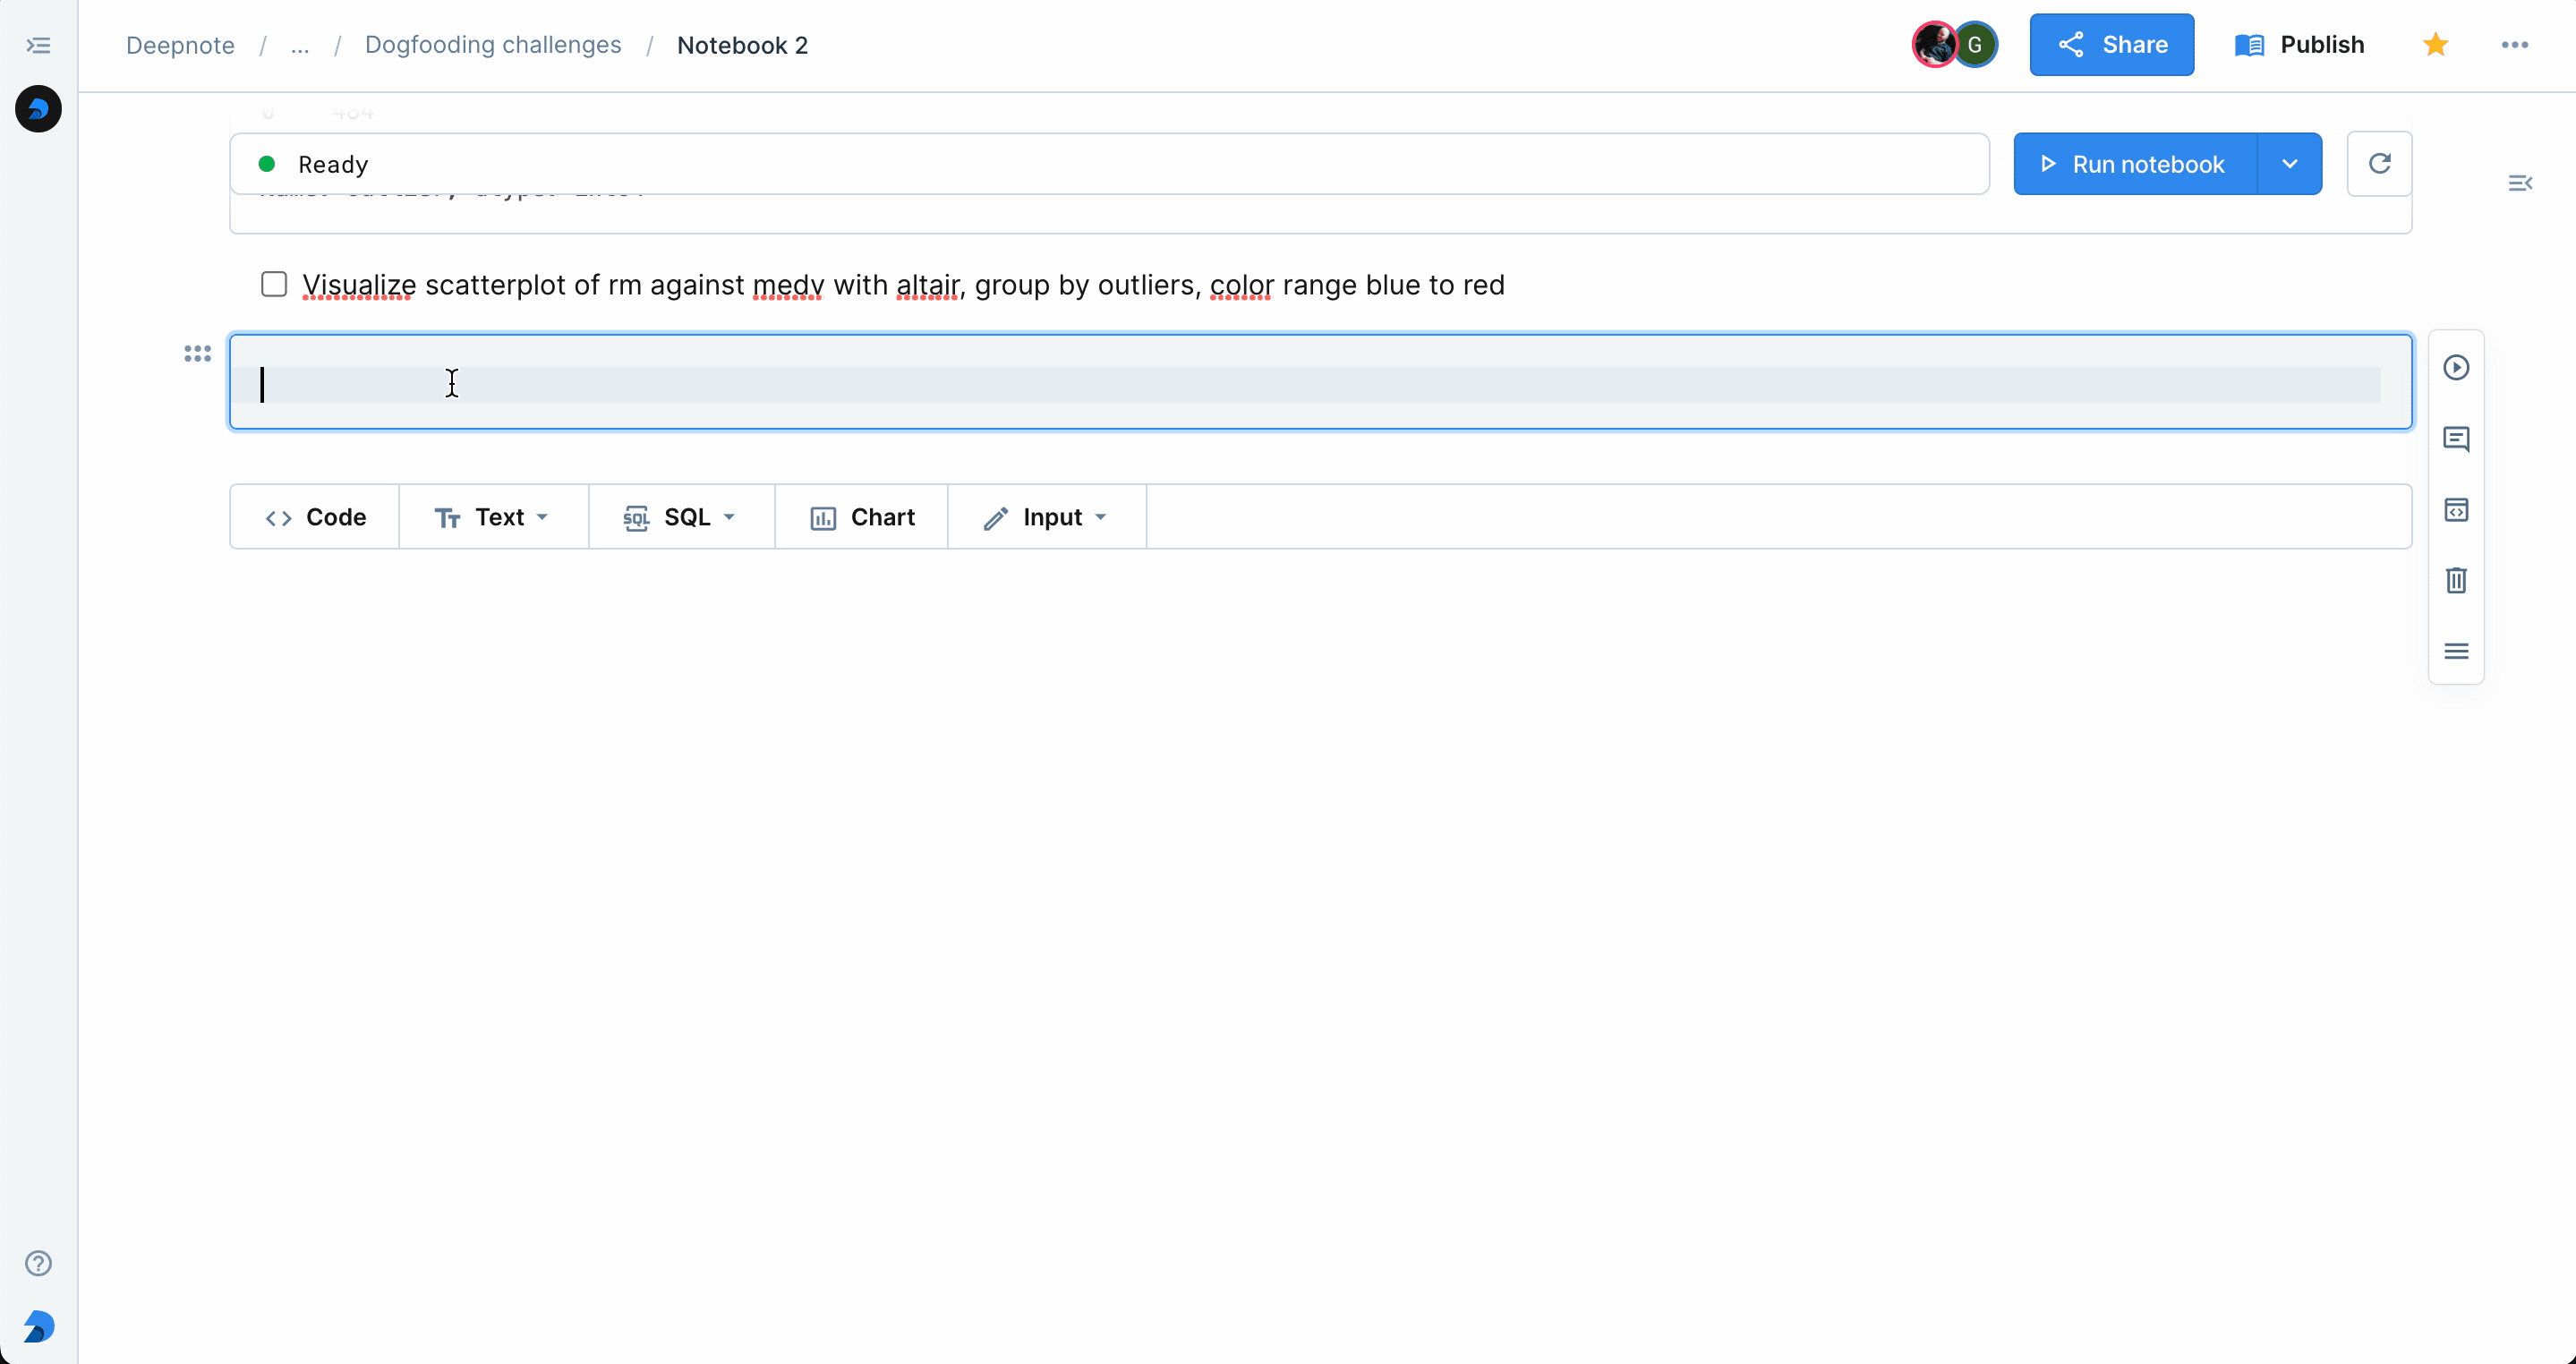Click the hamburger/text sidebar icon
This screenshot has height=1364, width=2576.
tap(2457, 651)
